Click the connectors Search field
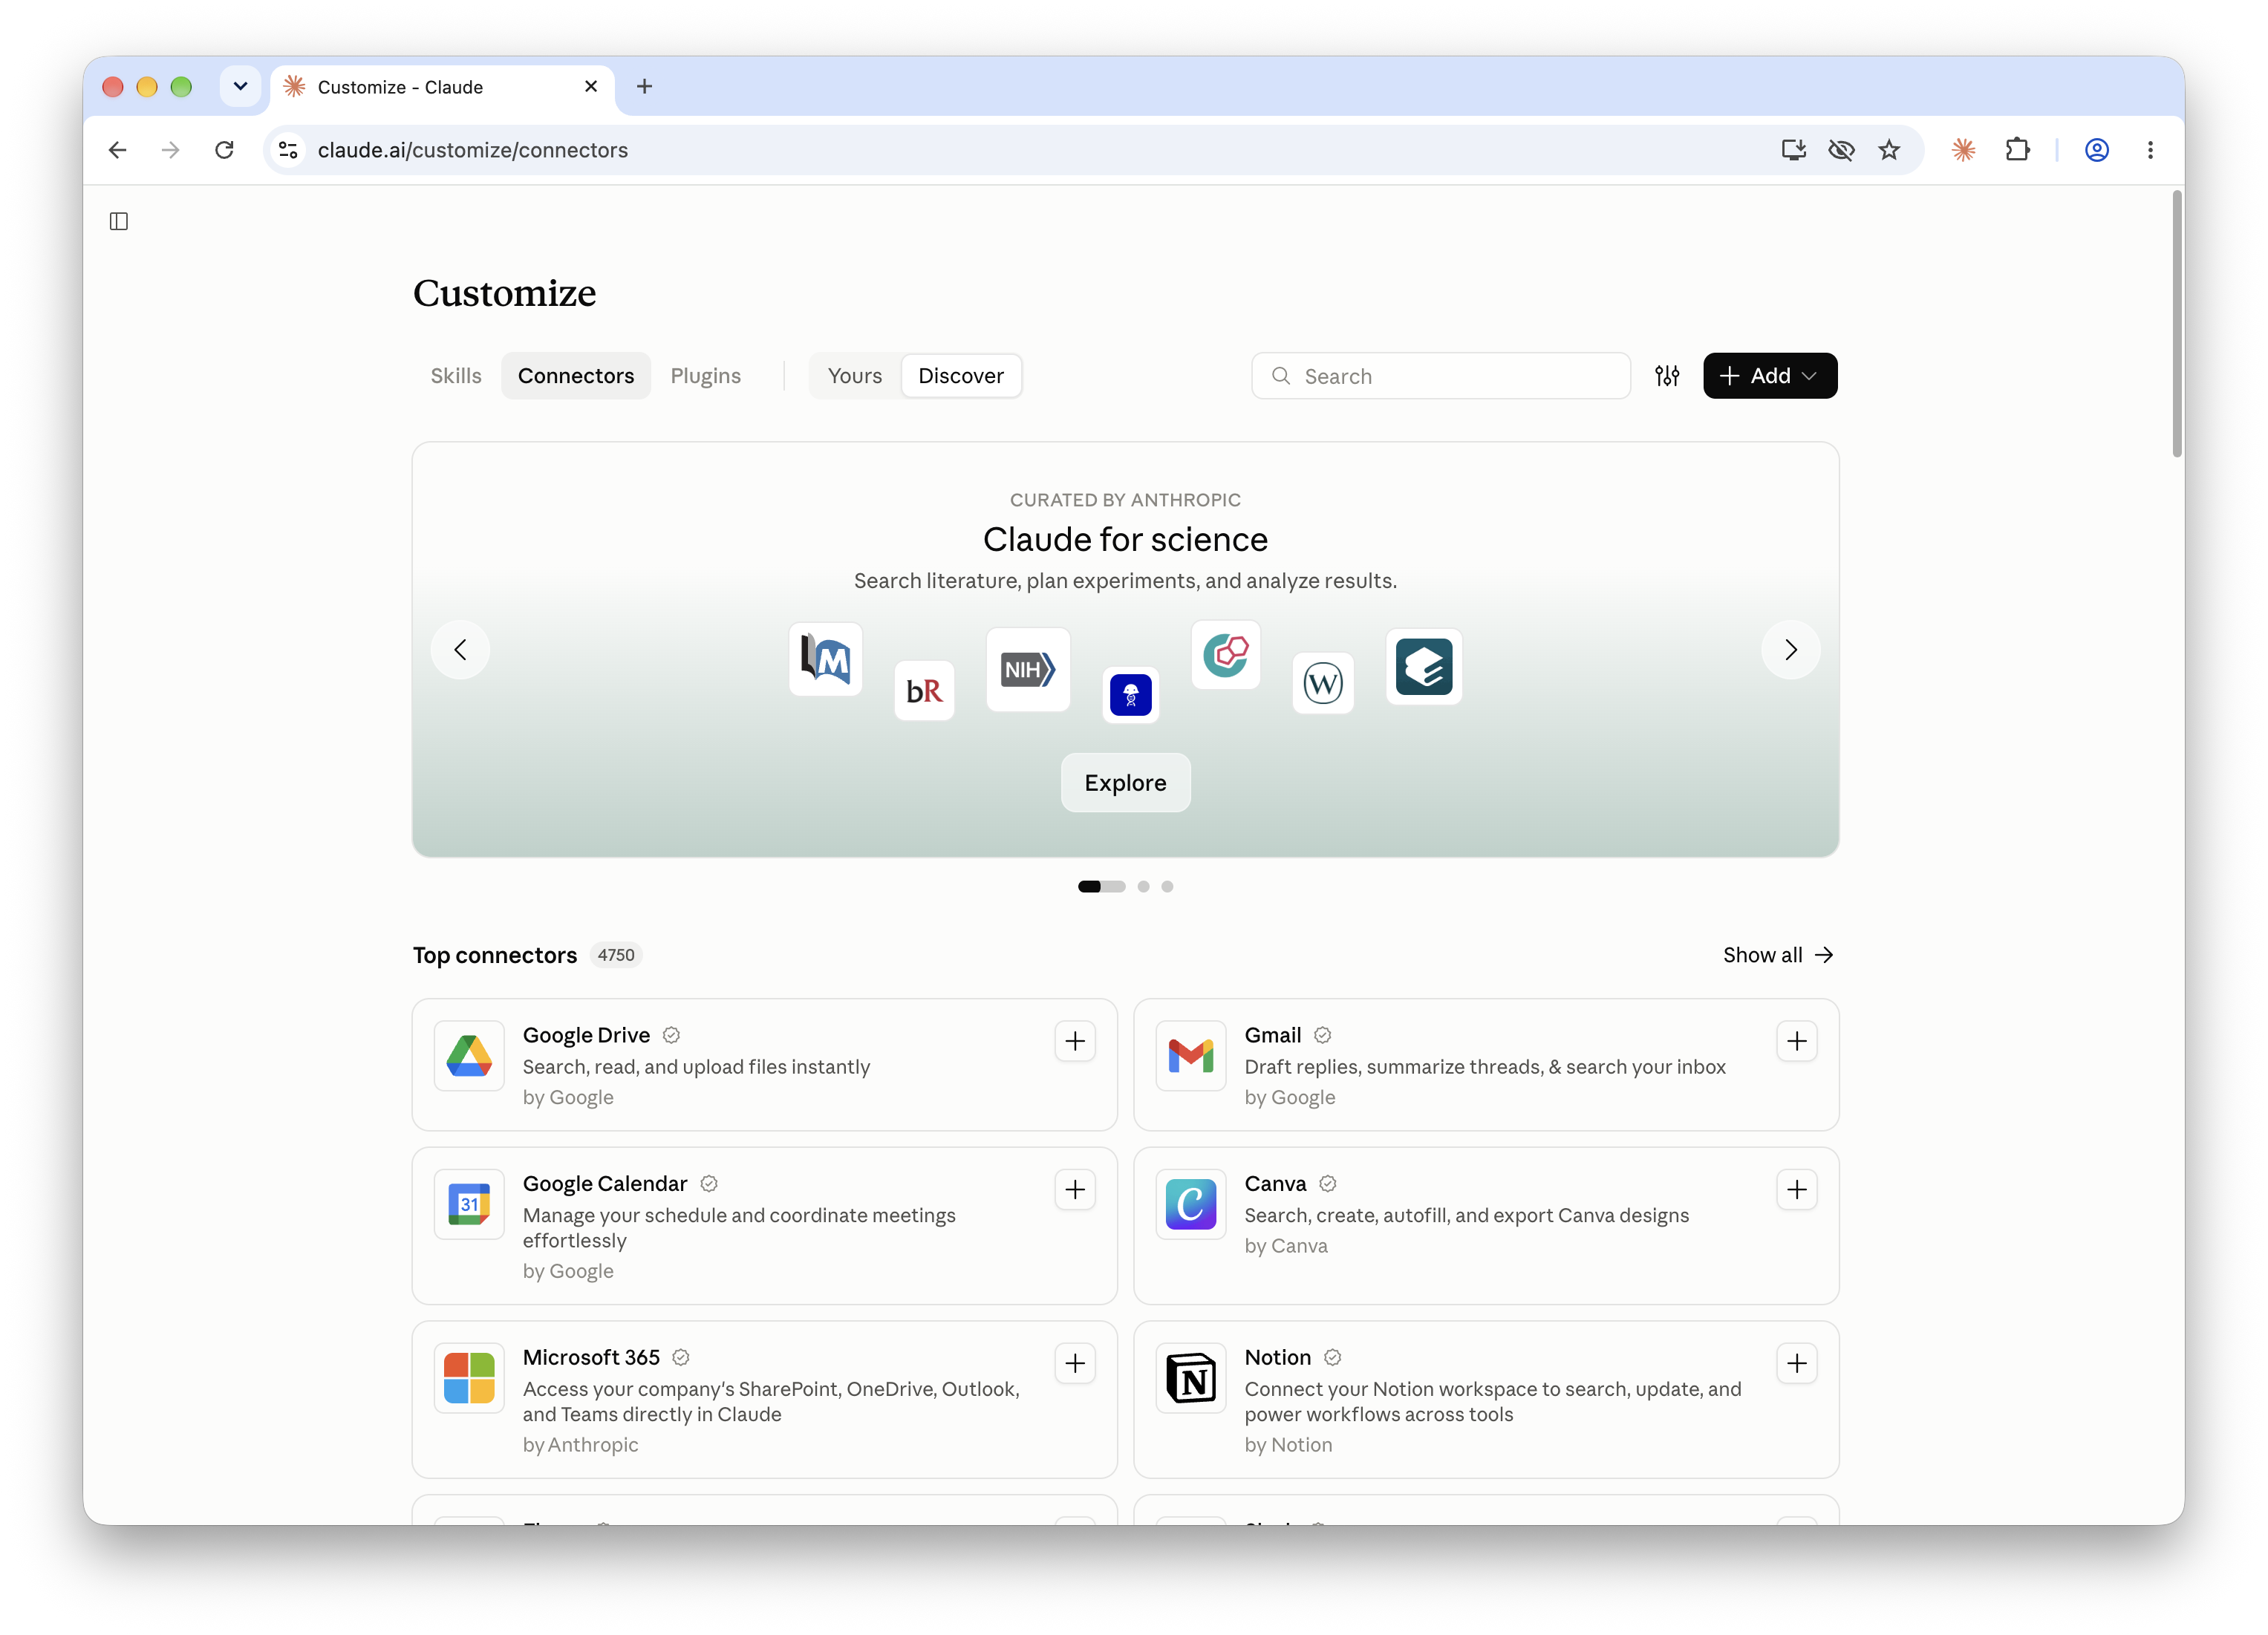Image resolution: width=2268 pixels, height=1635 pixels. click(1441, 376)
